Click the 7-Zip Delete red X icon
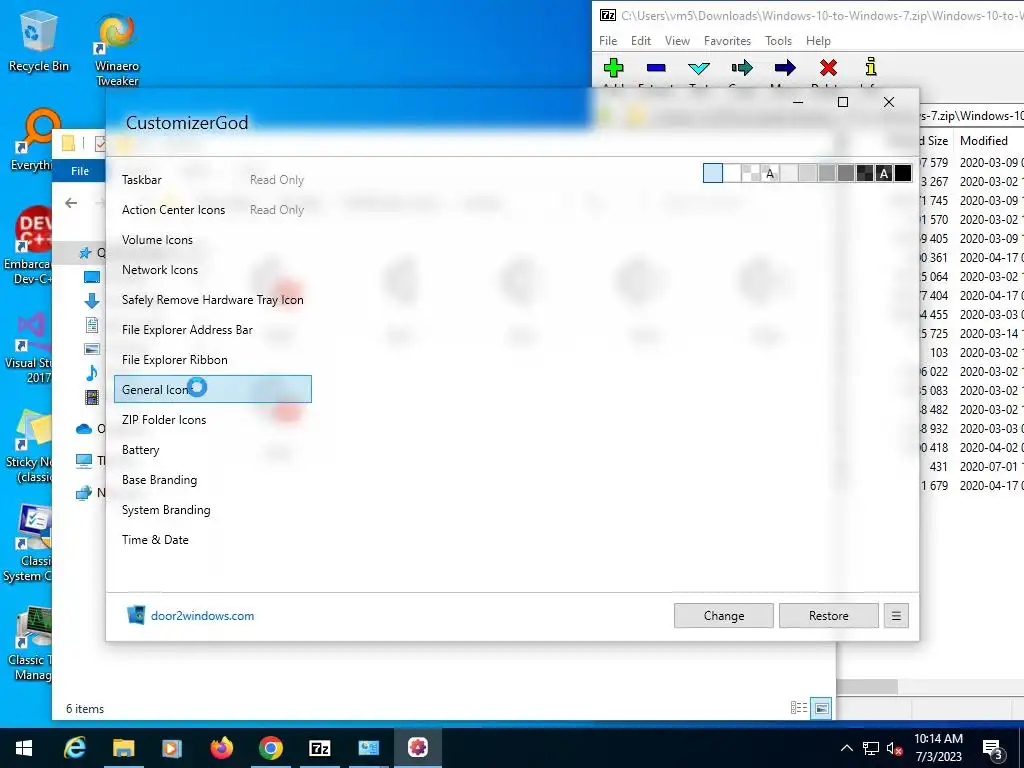 click(828, 67)
